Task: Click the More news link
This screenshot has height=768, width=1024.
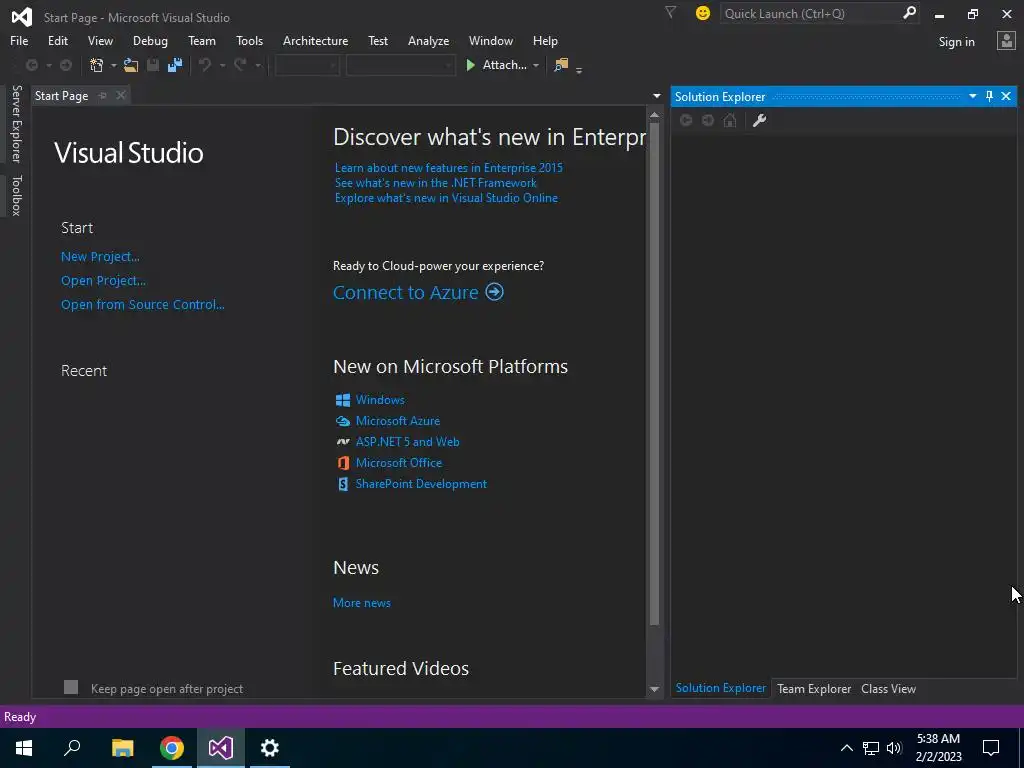Action: point(362,603)
